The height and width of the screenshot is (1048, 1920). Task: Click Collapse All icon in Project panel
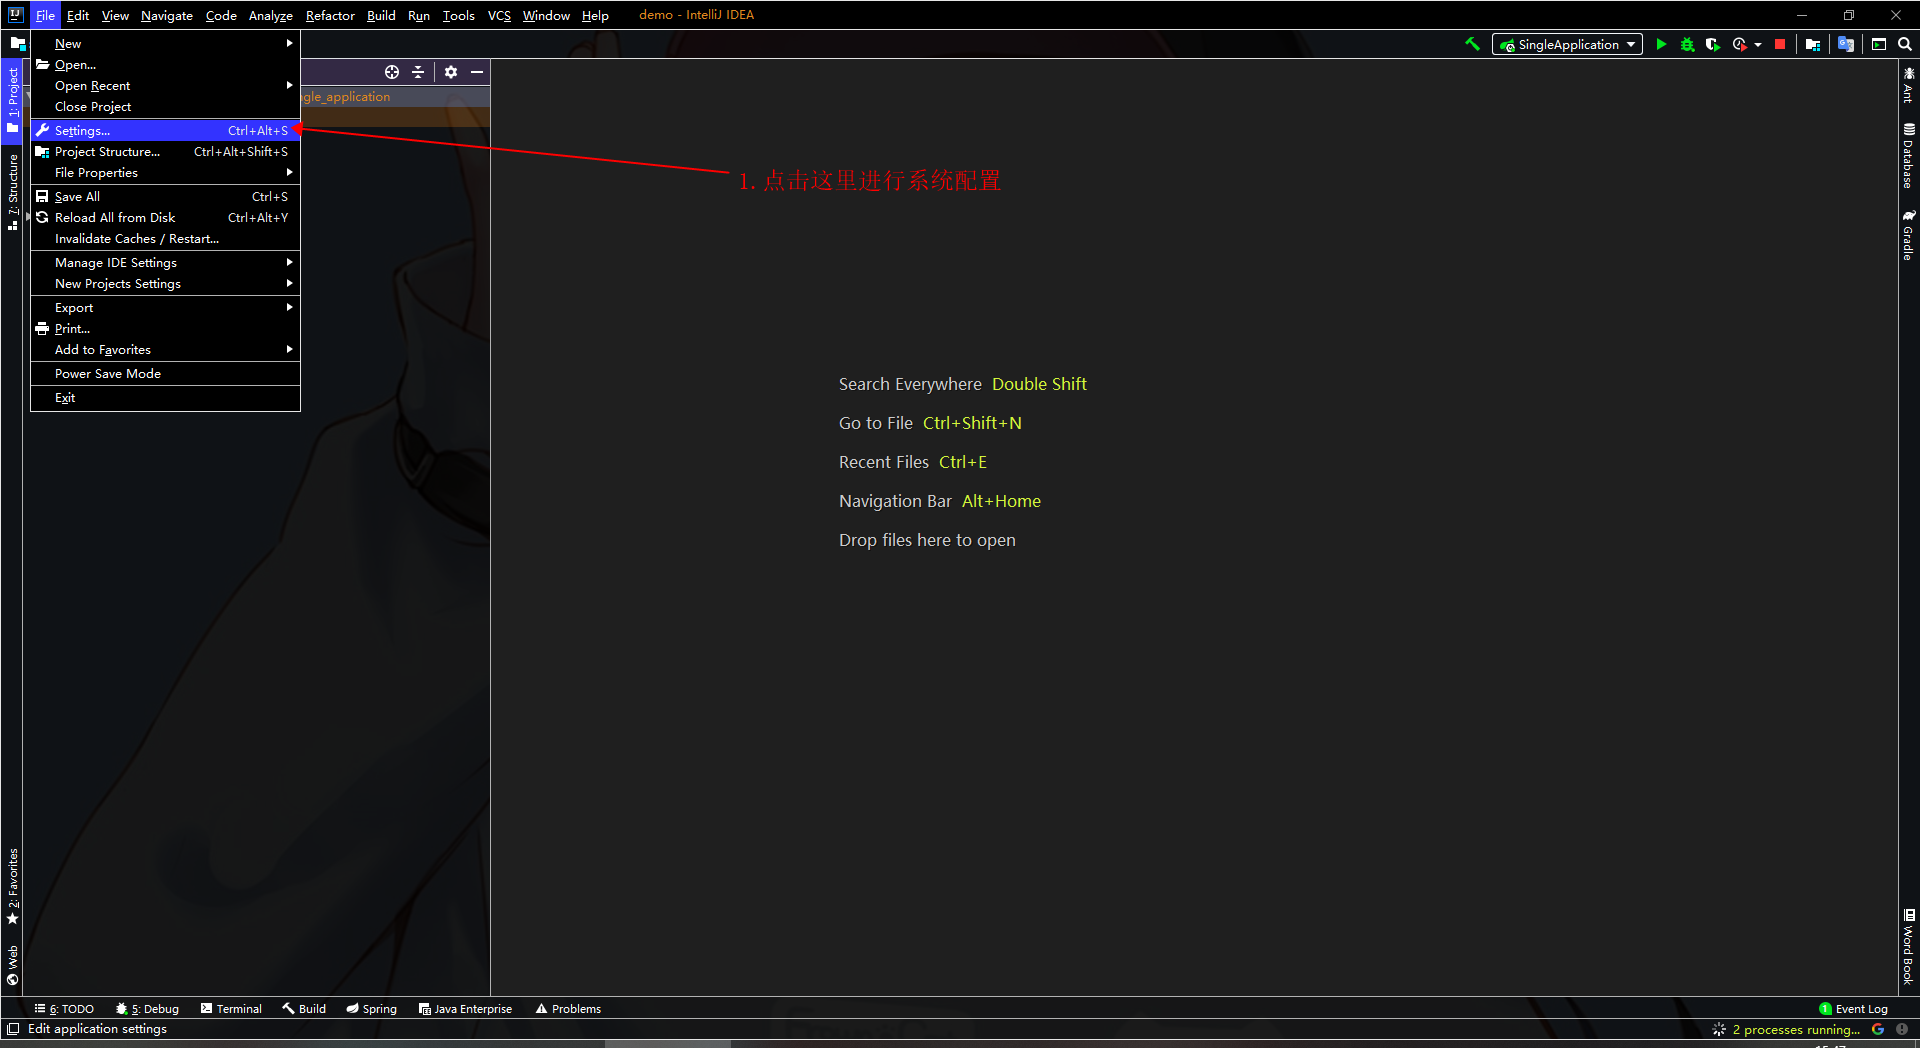pos(418,72)
